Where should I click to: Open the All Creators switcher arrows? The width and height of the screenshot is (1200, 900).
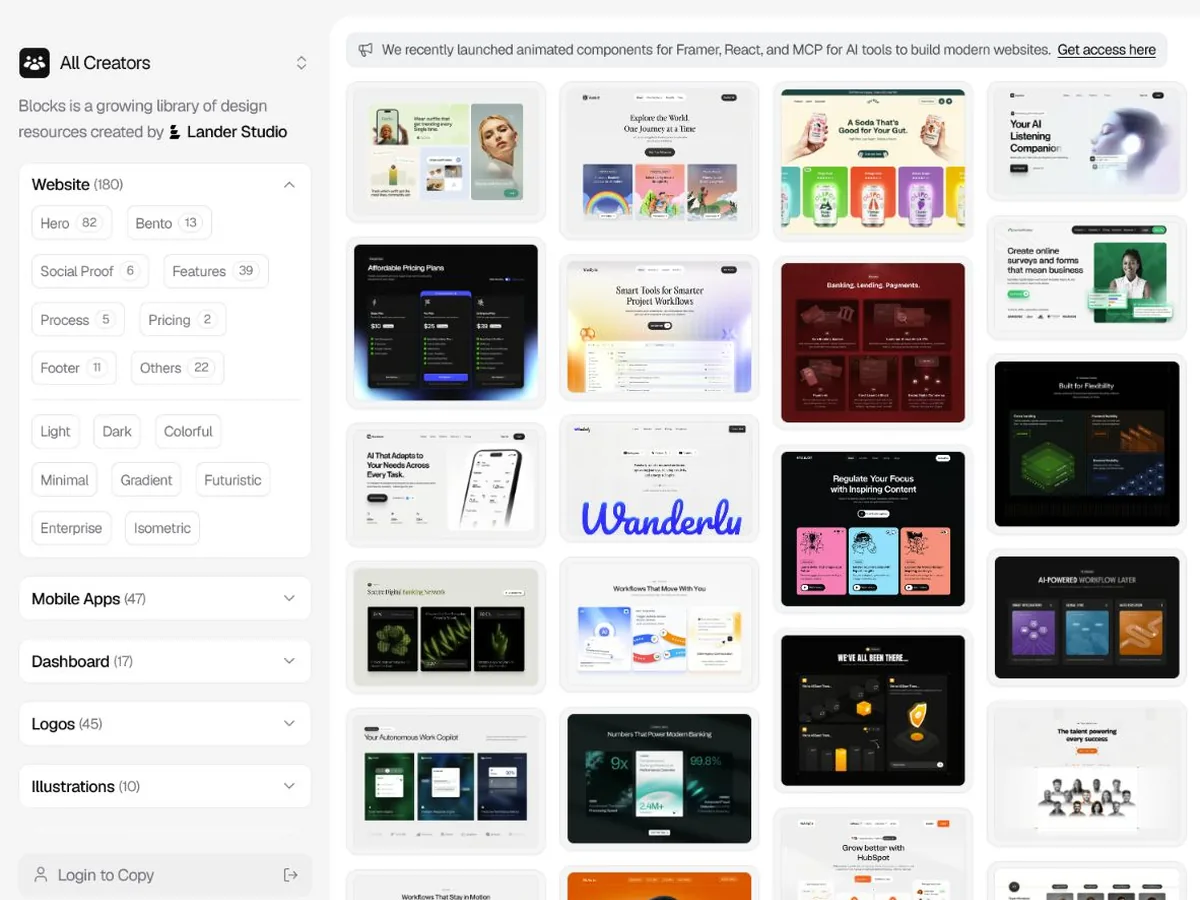pyautogui.click(x=301, y=63)
